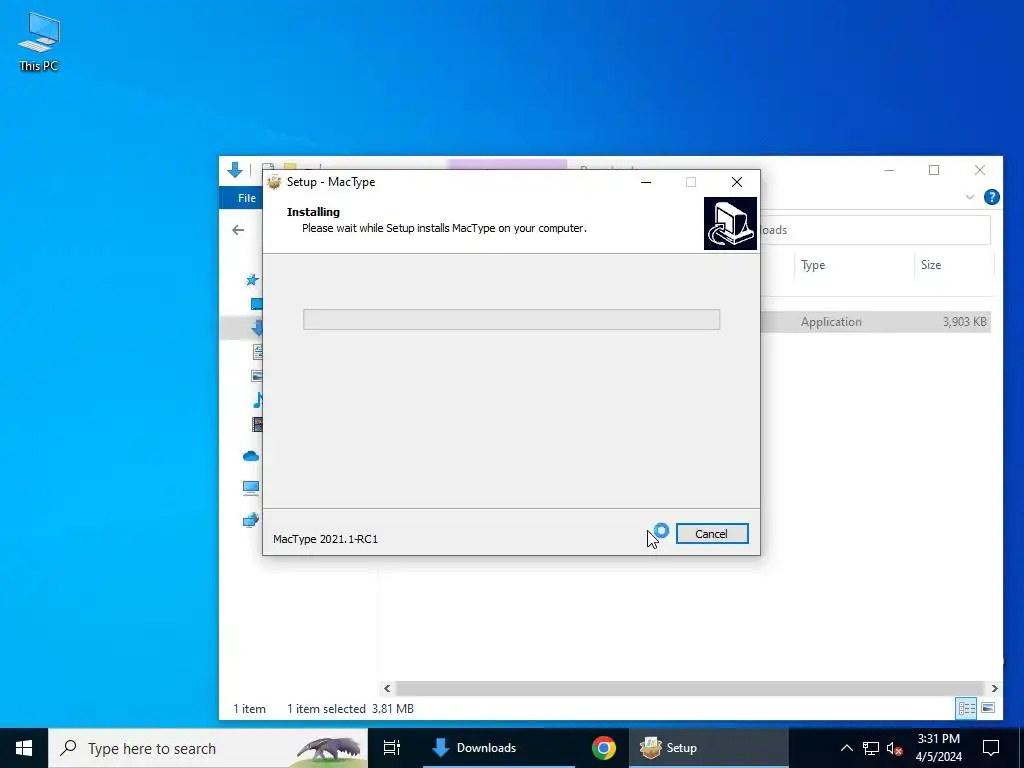Select Music folder in Explorer sidebar
Viewport: 1024px width, 768px height.
point(257,400)
